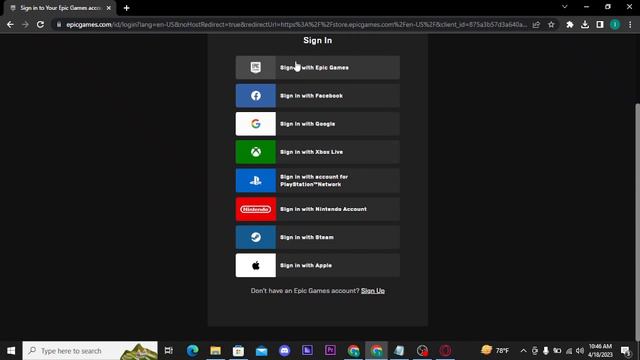Choose Sign in with Apple

point(318,265)
